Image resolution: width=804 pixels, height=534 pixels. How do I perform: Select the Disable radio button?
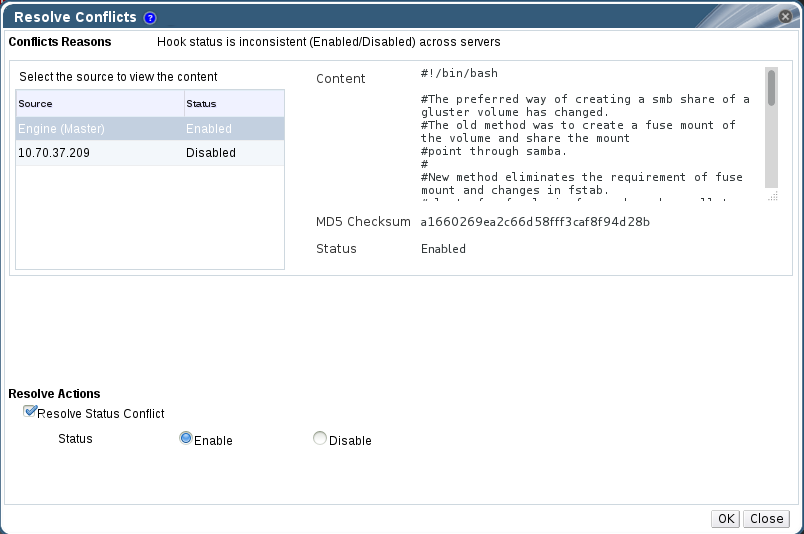320,438
